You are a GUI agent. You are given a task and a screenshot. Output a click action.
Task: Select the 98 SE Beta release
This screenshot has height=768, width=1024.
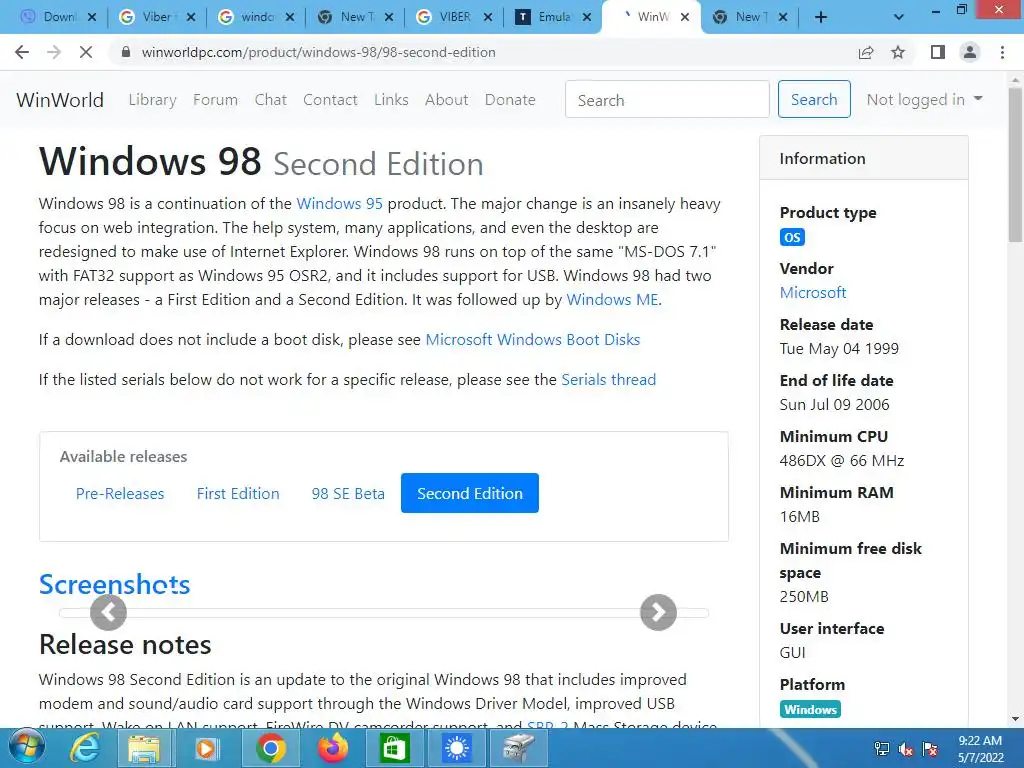[348, 493]
